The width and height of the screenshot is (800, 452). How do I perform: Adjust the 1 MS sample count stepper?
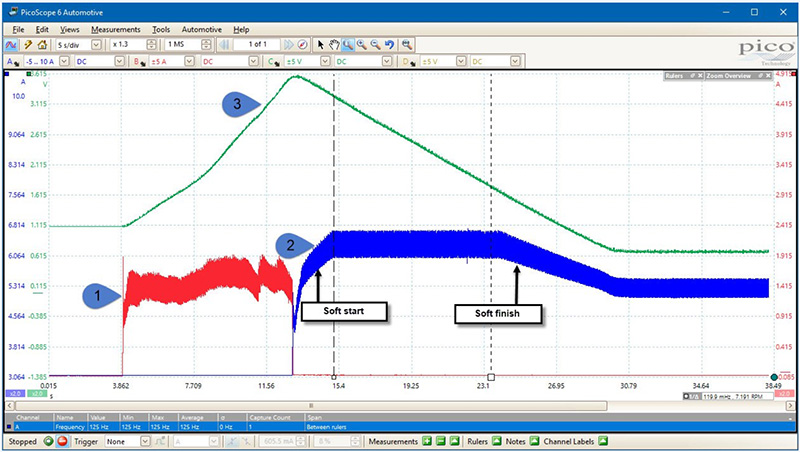tap(206, 45)
